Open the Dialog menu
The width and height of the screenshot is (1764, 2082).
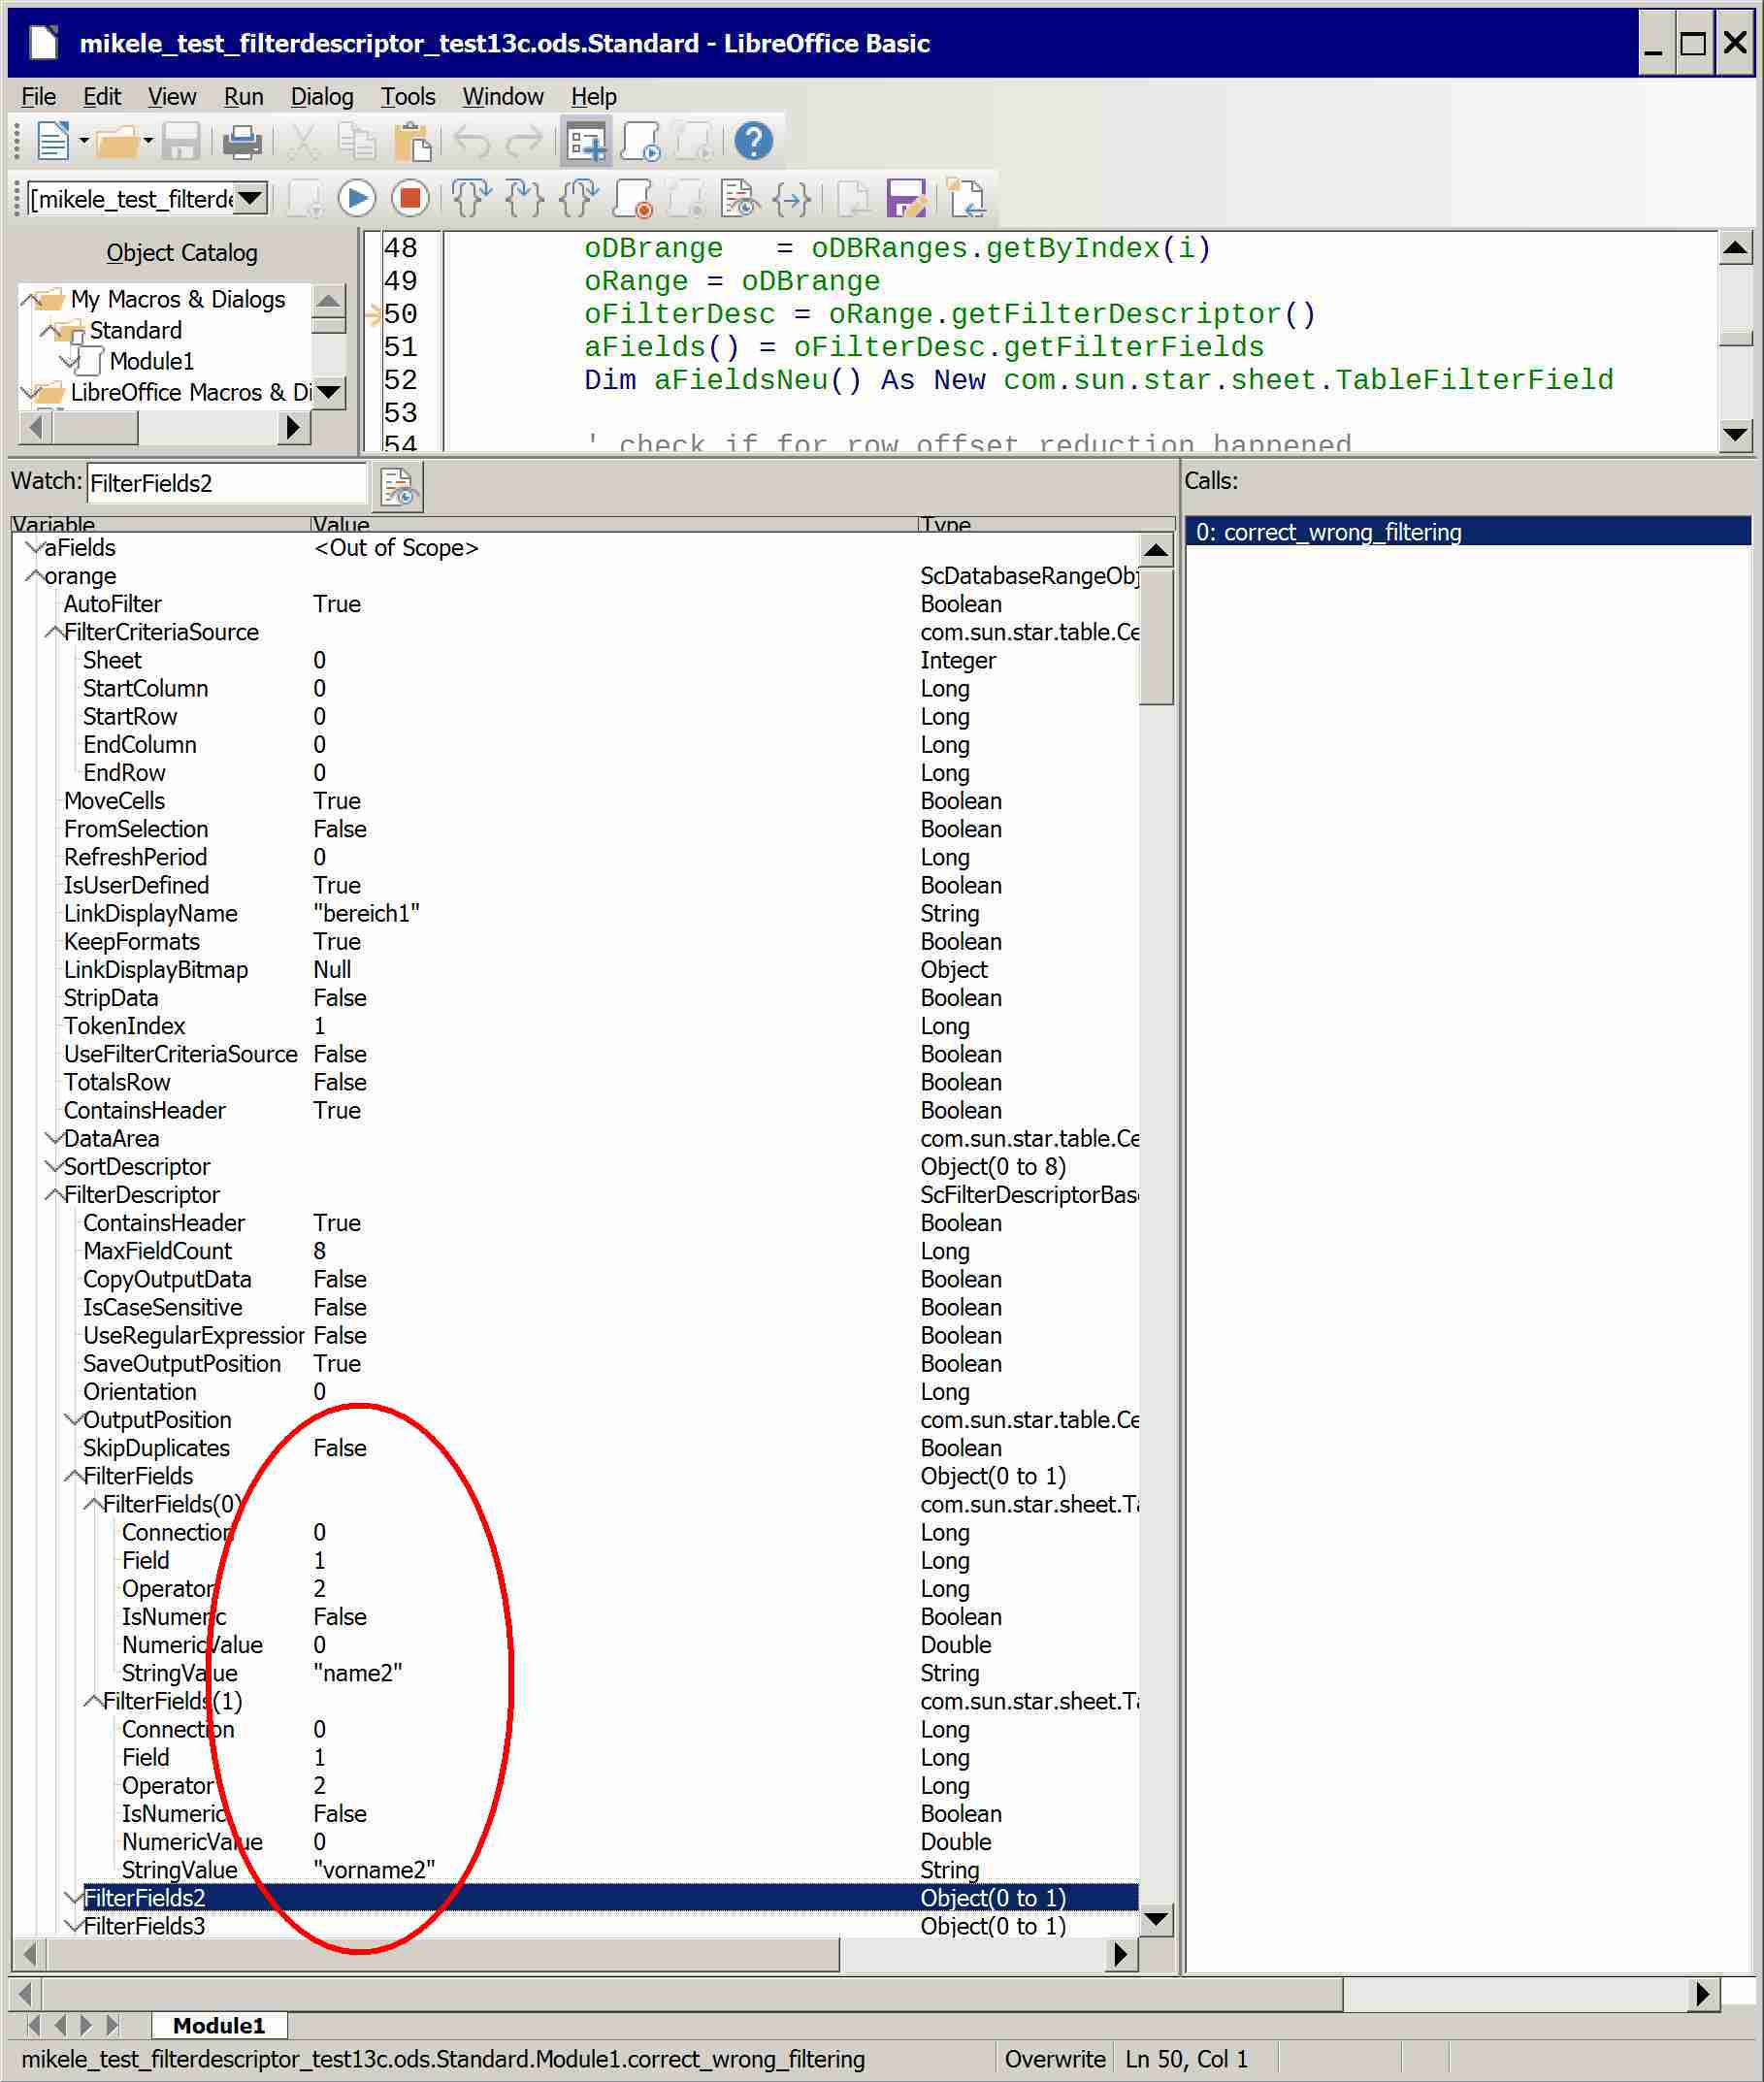point(322,97)
